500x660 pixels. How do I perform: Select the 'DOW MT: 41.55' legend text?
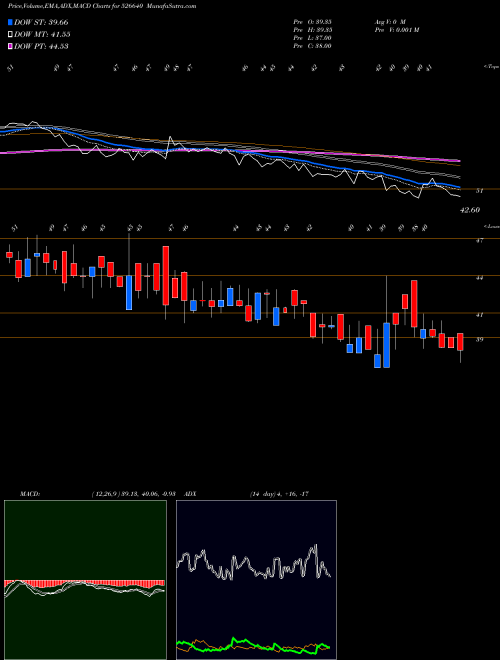pos(42,35)
